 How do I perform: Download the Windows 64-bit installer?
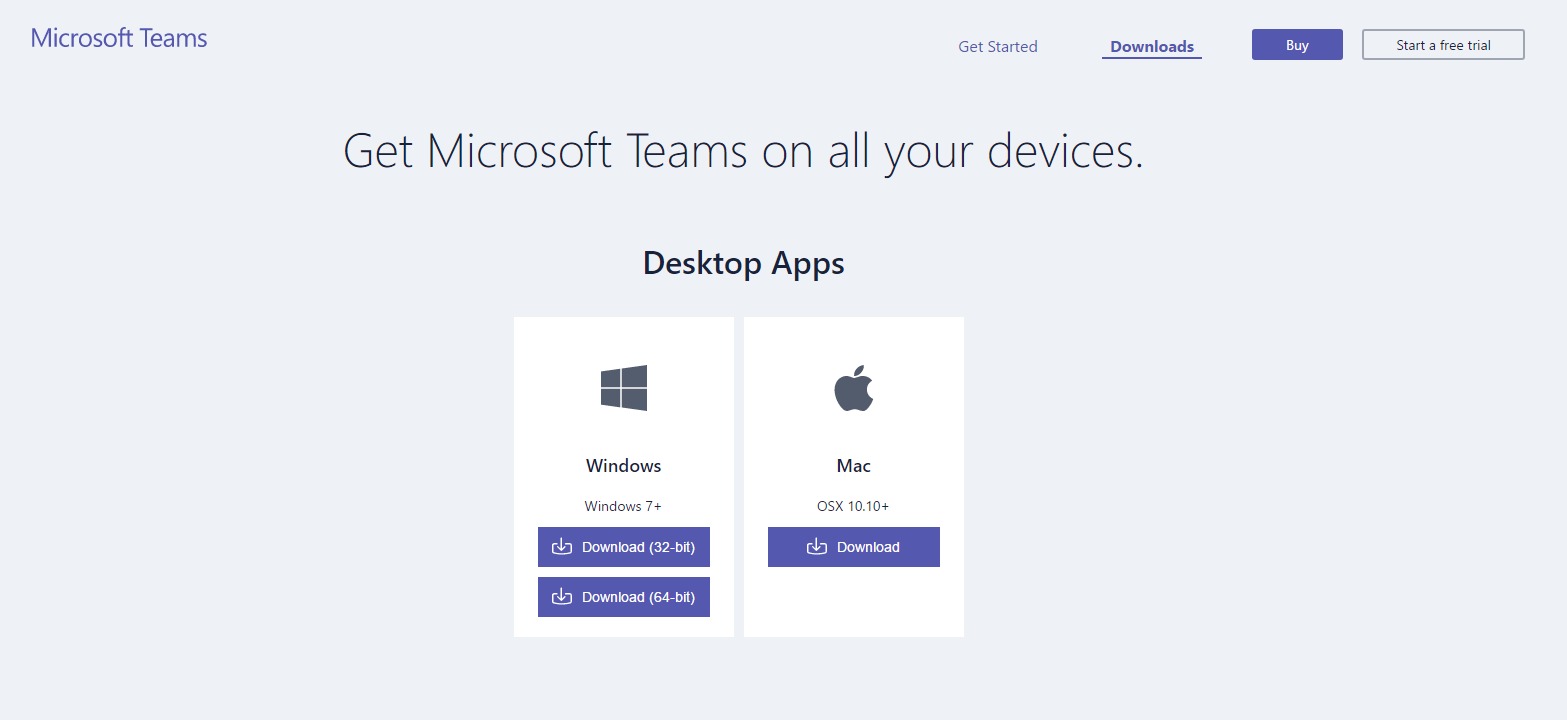tap(624, 597)
